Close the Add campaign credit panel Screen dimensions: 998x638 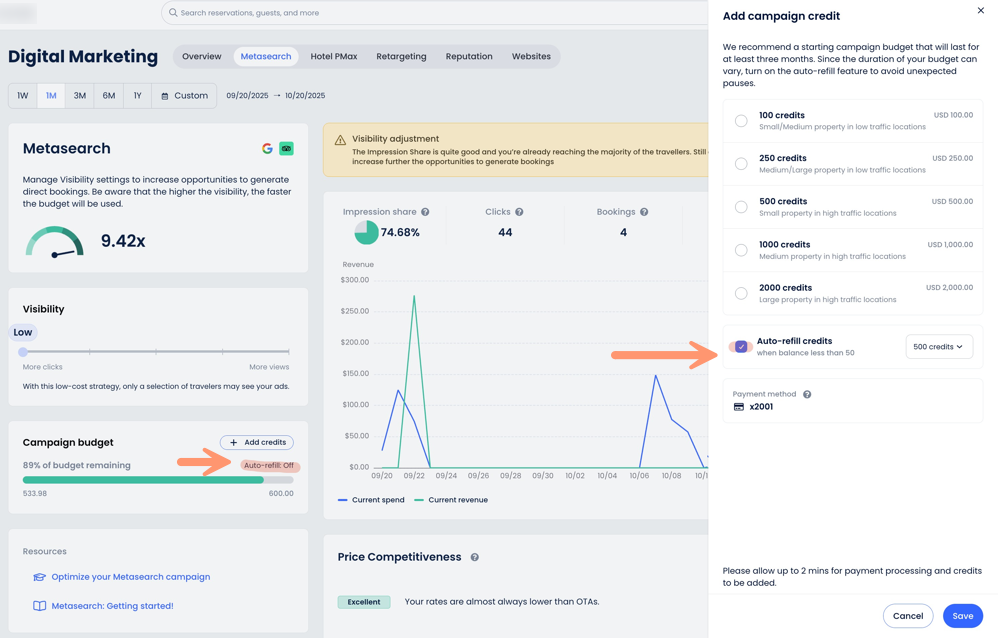pos(980,11)
